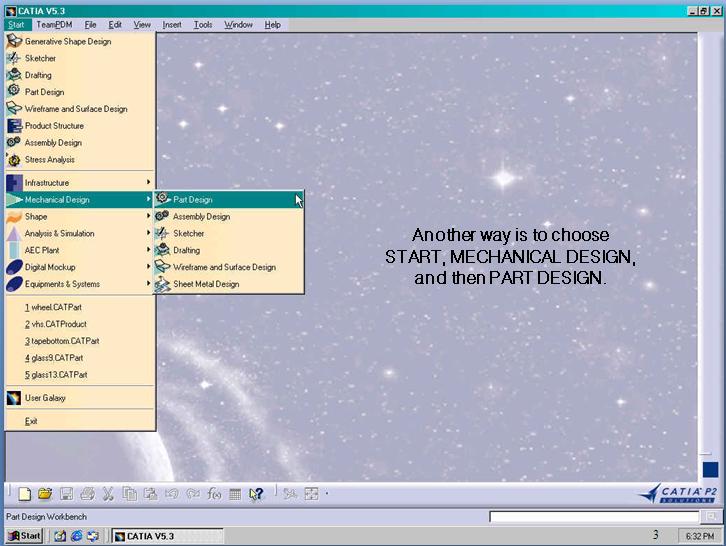Open Stress Analysis workbench from Start menu
The width and height of the screenshot is (726, 546).
pos(49,160)
